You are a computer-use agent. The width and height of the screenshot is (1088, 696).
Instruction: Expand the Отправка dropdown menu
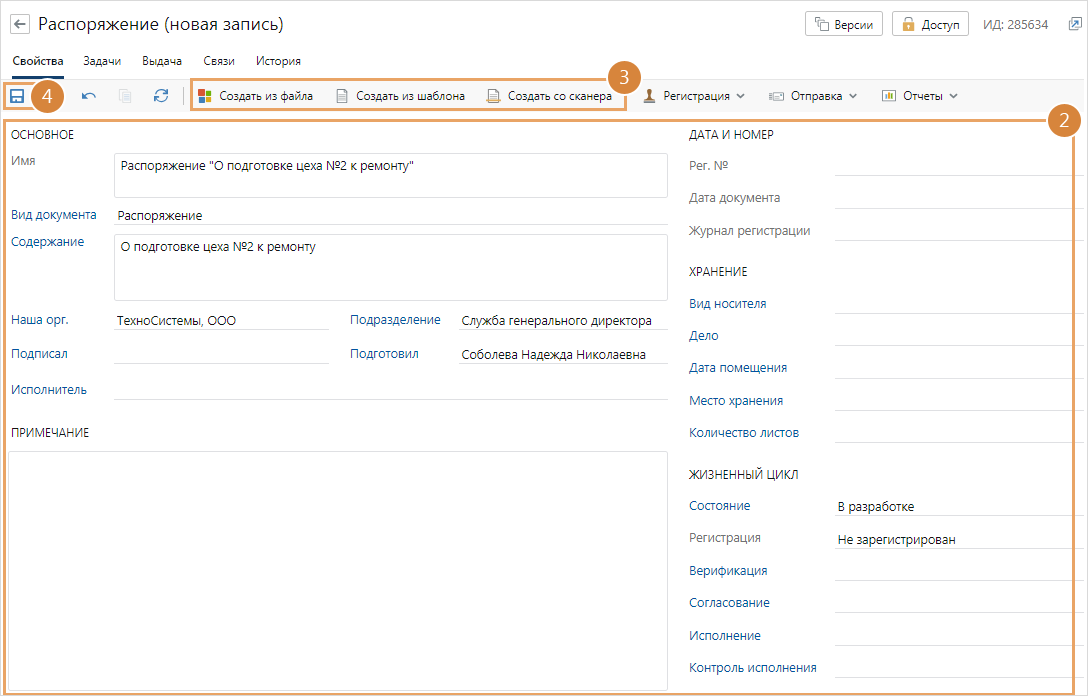(x=813, y=96)
